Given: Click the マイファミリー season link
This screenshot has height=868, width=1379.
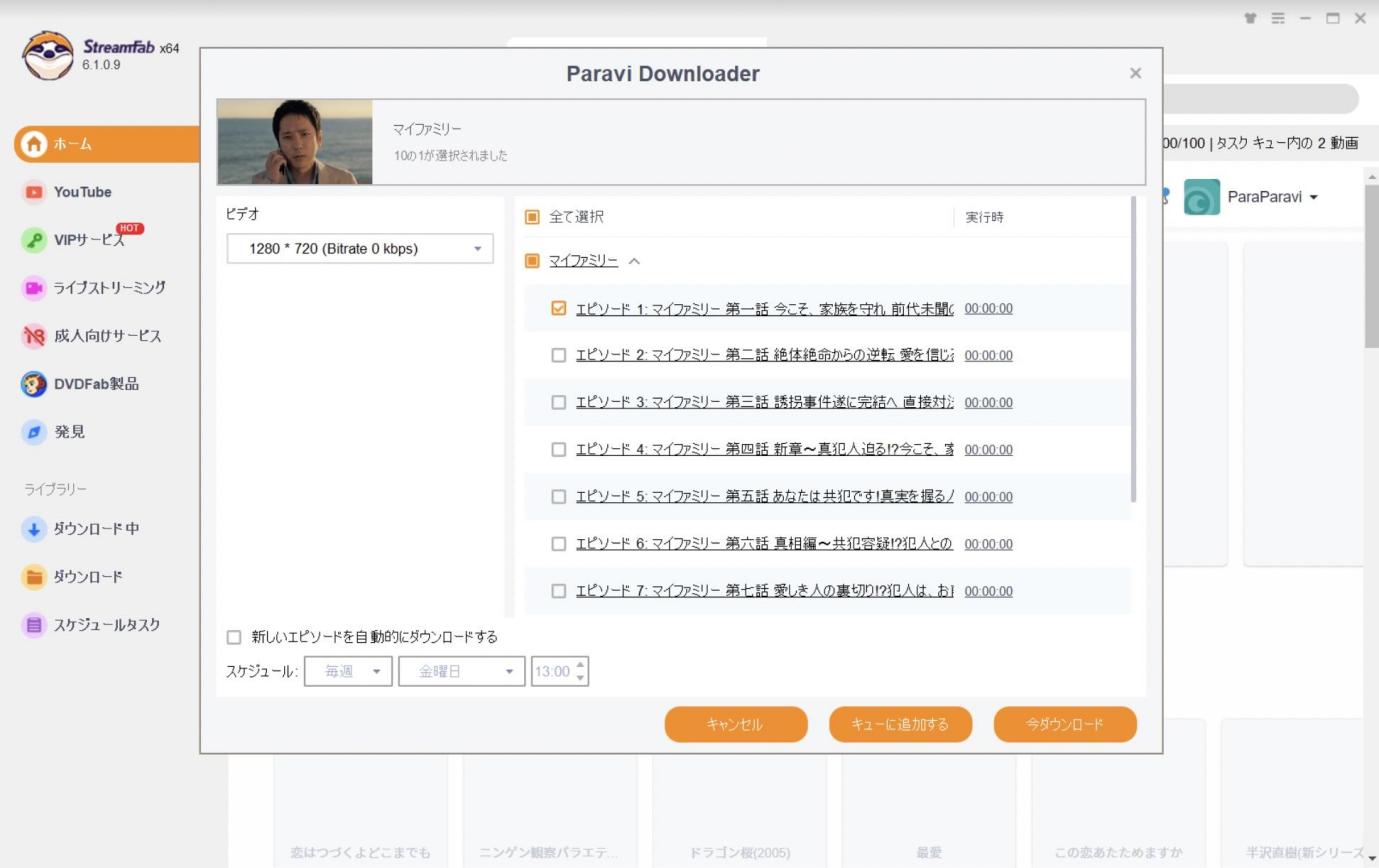Looking at the screenshot, I should pyautogui.click(x=583, y=261).
